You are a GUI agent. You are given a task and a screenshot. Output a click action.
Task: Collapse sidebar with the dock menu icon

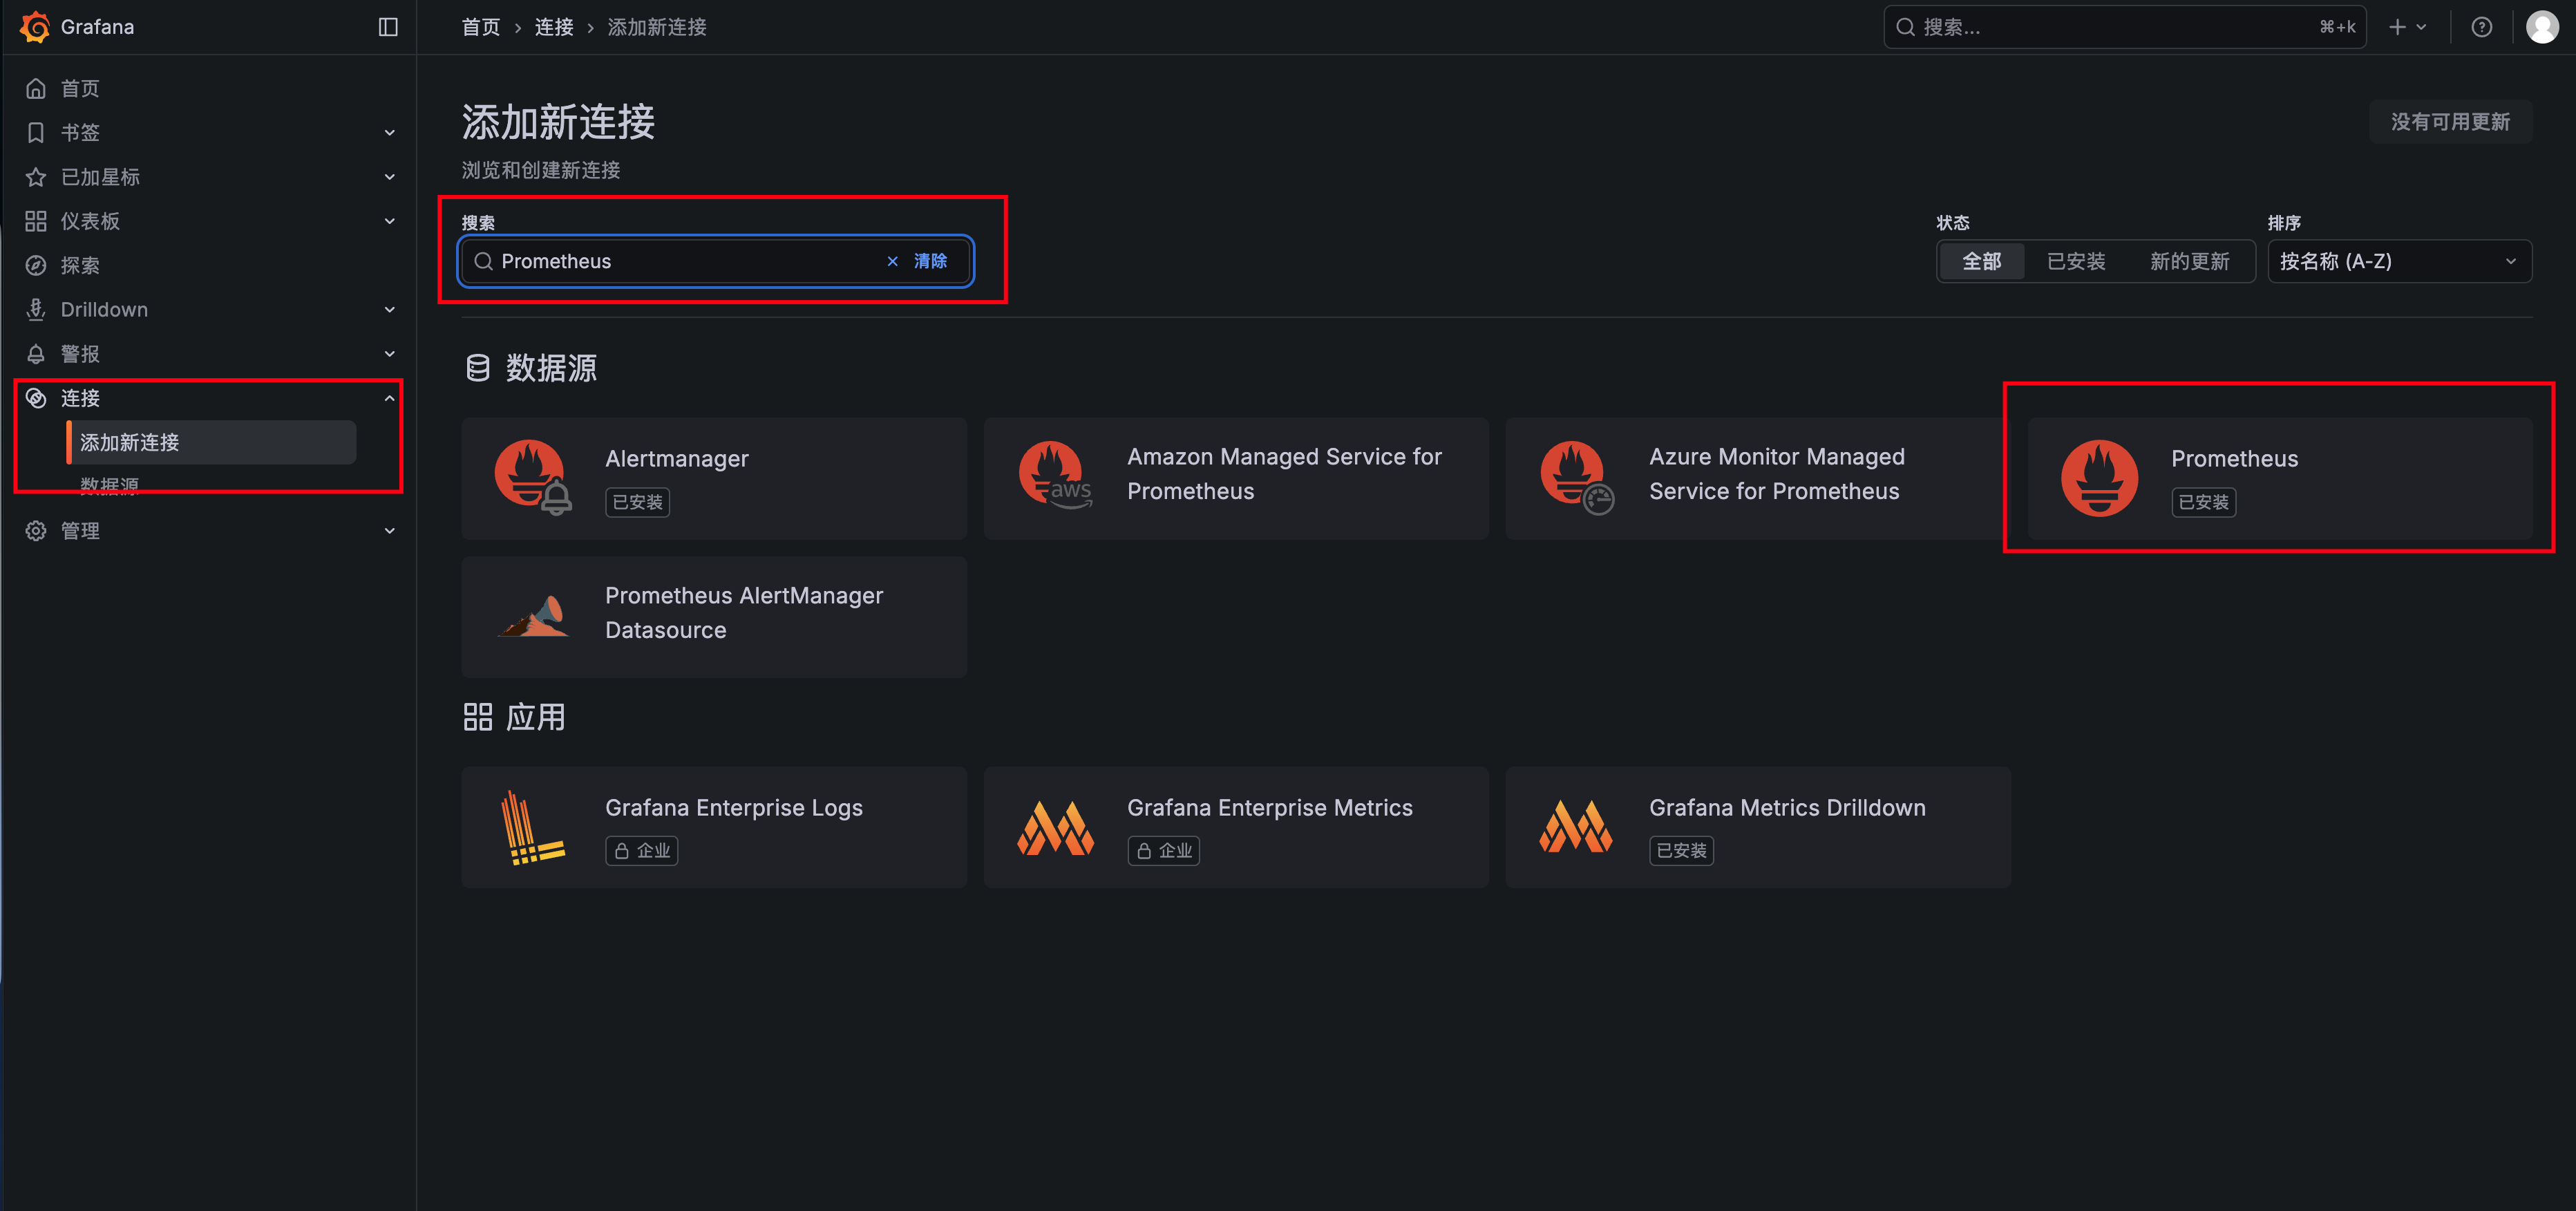pos(388,27)
